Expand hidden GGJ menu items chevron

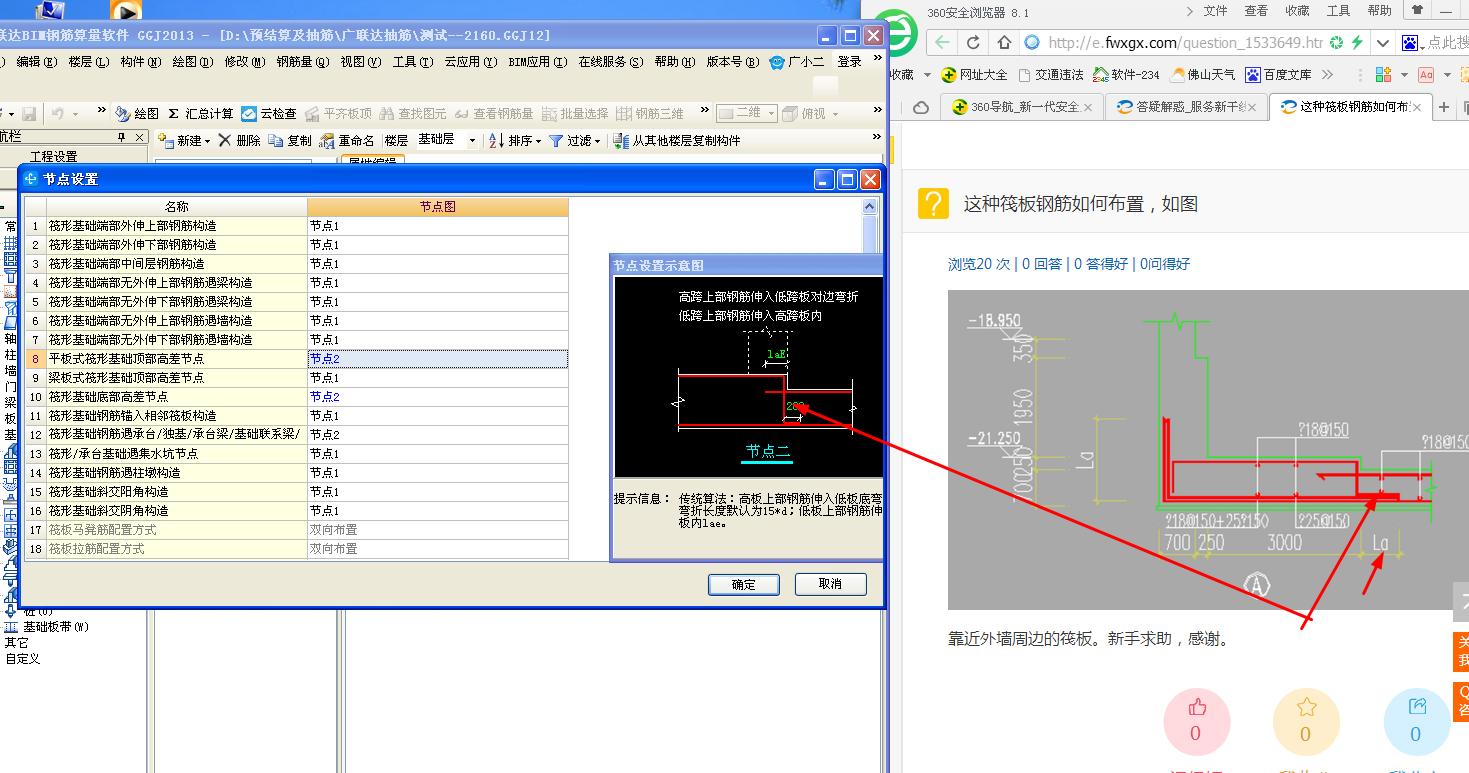[878, 60]
